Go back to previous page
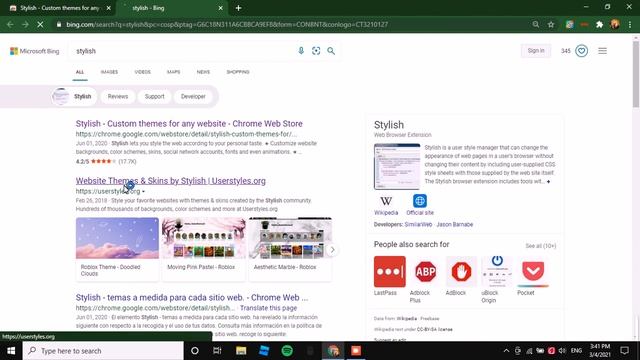The height and width of the screenshot is (360, 640). coord(10,24)
